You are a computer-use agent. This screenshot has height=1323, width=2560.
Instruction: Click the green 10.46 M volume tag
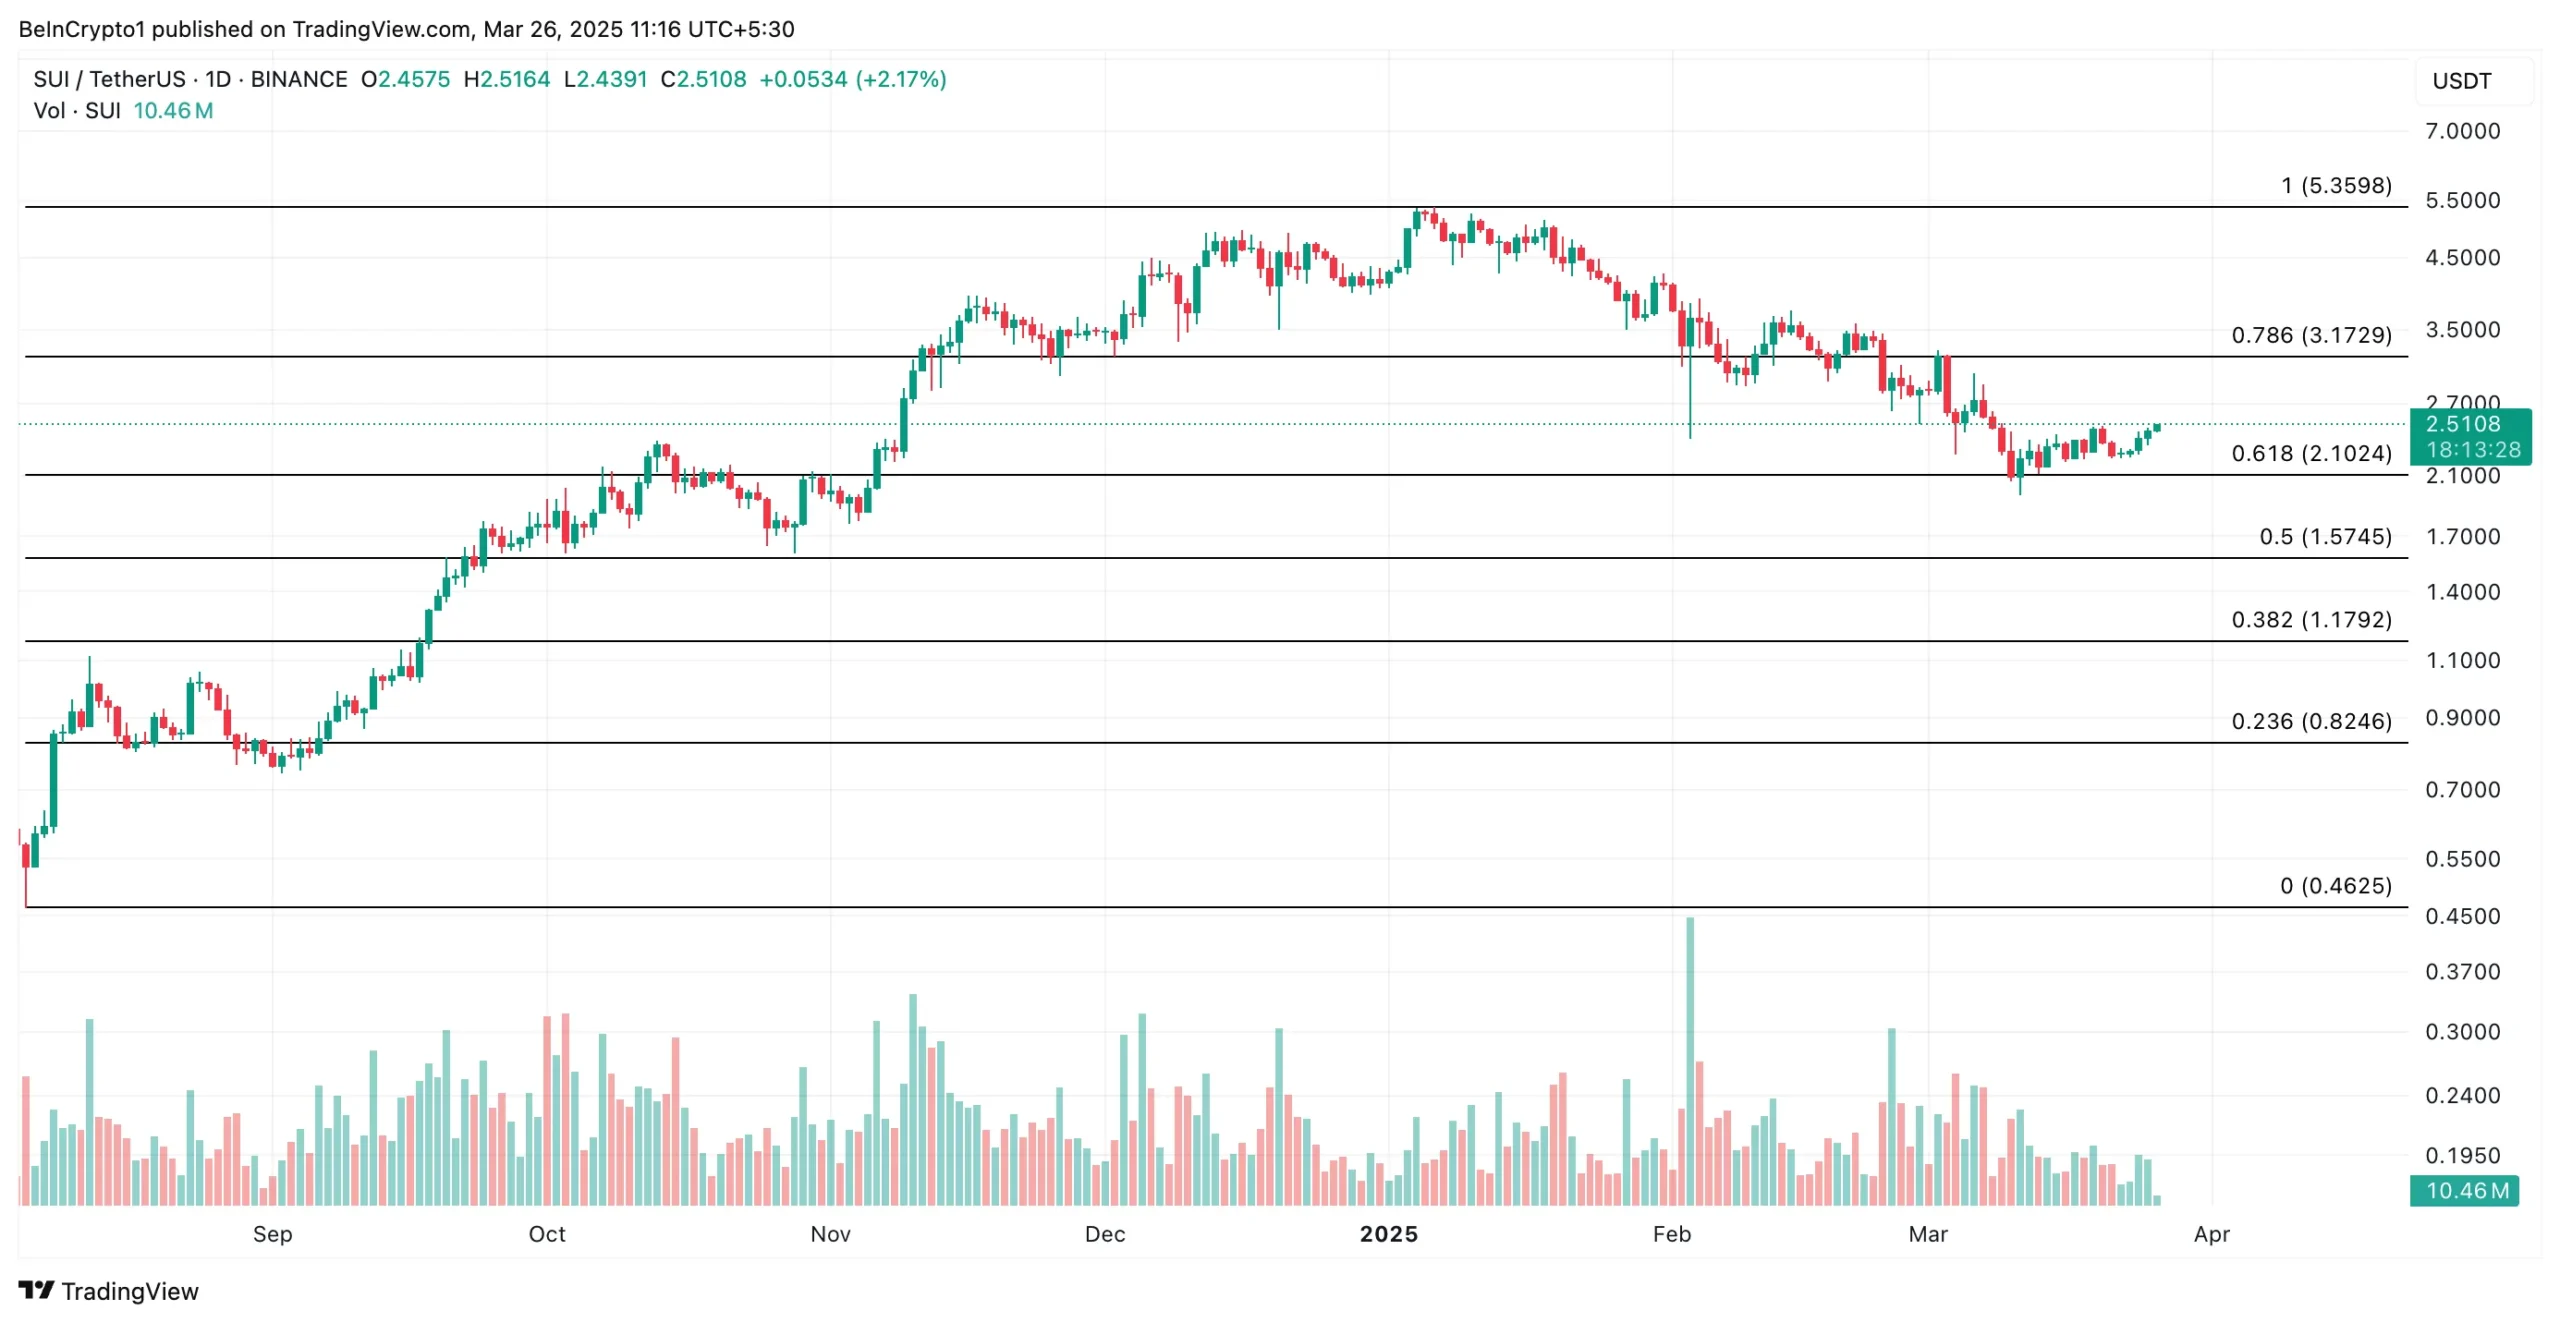click(2463, 1190)
